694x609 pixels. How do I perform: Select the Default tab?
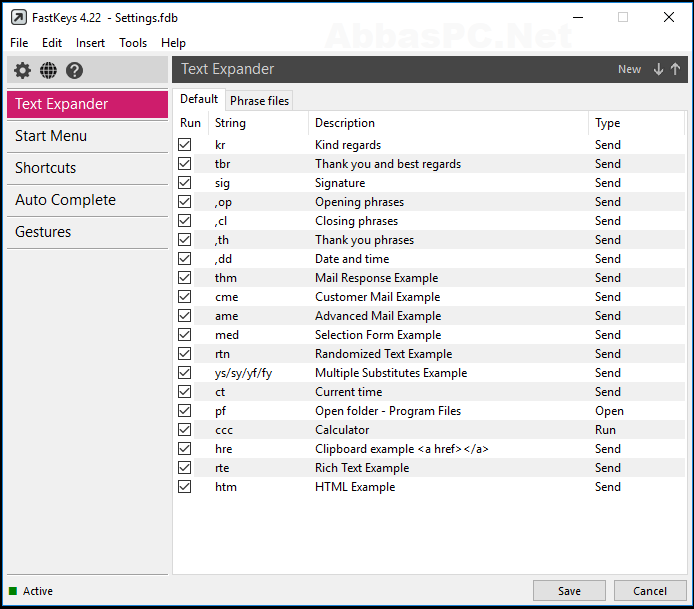[x=199, y=99]
